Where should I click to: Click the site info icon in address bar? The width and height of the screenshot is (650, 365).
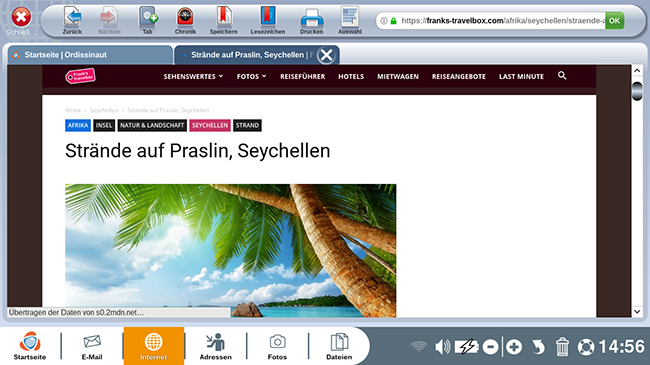click(384, 21)
